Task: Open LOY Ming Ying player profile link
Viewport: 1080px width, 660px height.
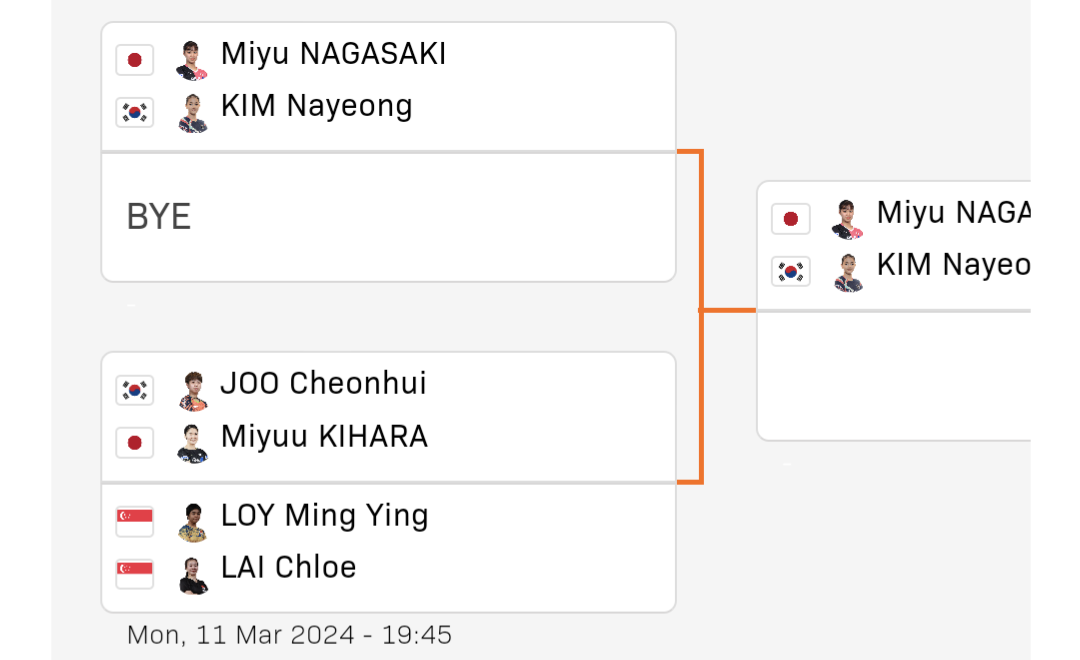Action: click(324, 515)
